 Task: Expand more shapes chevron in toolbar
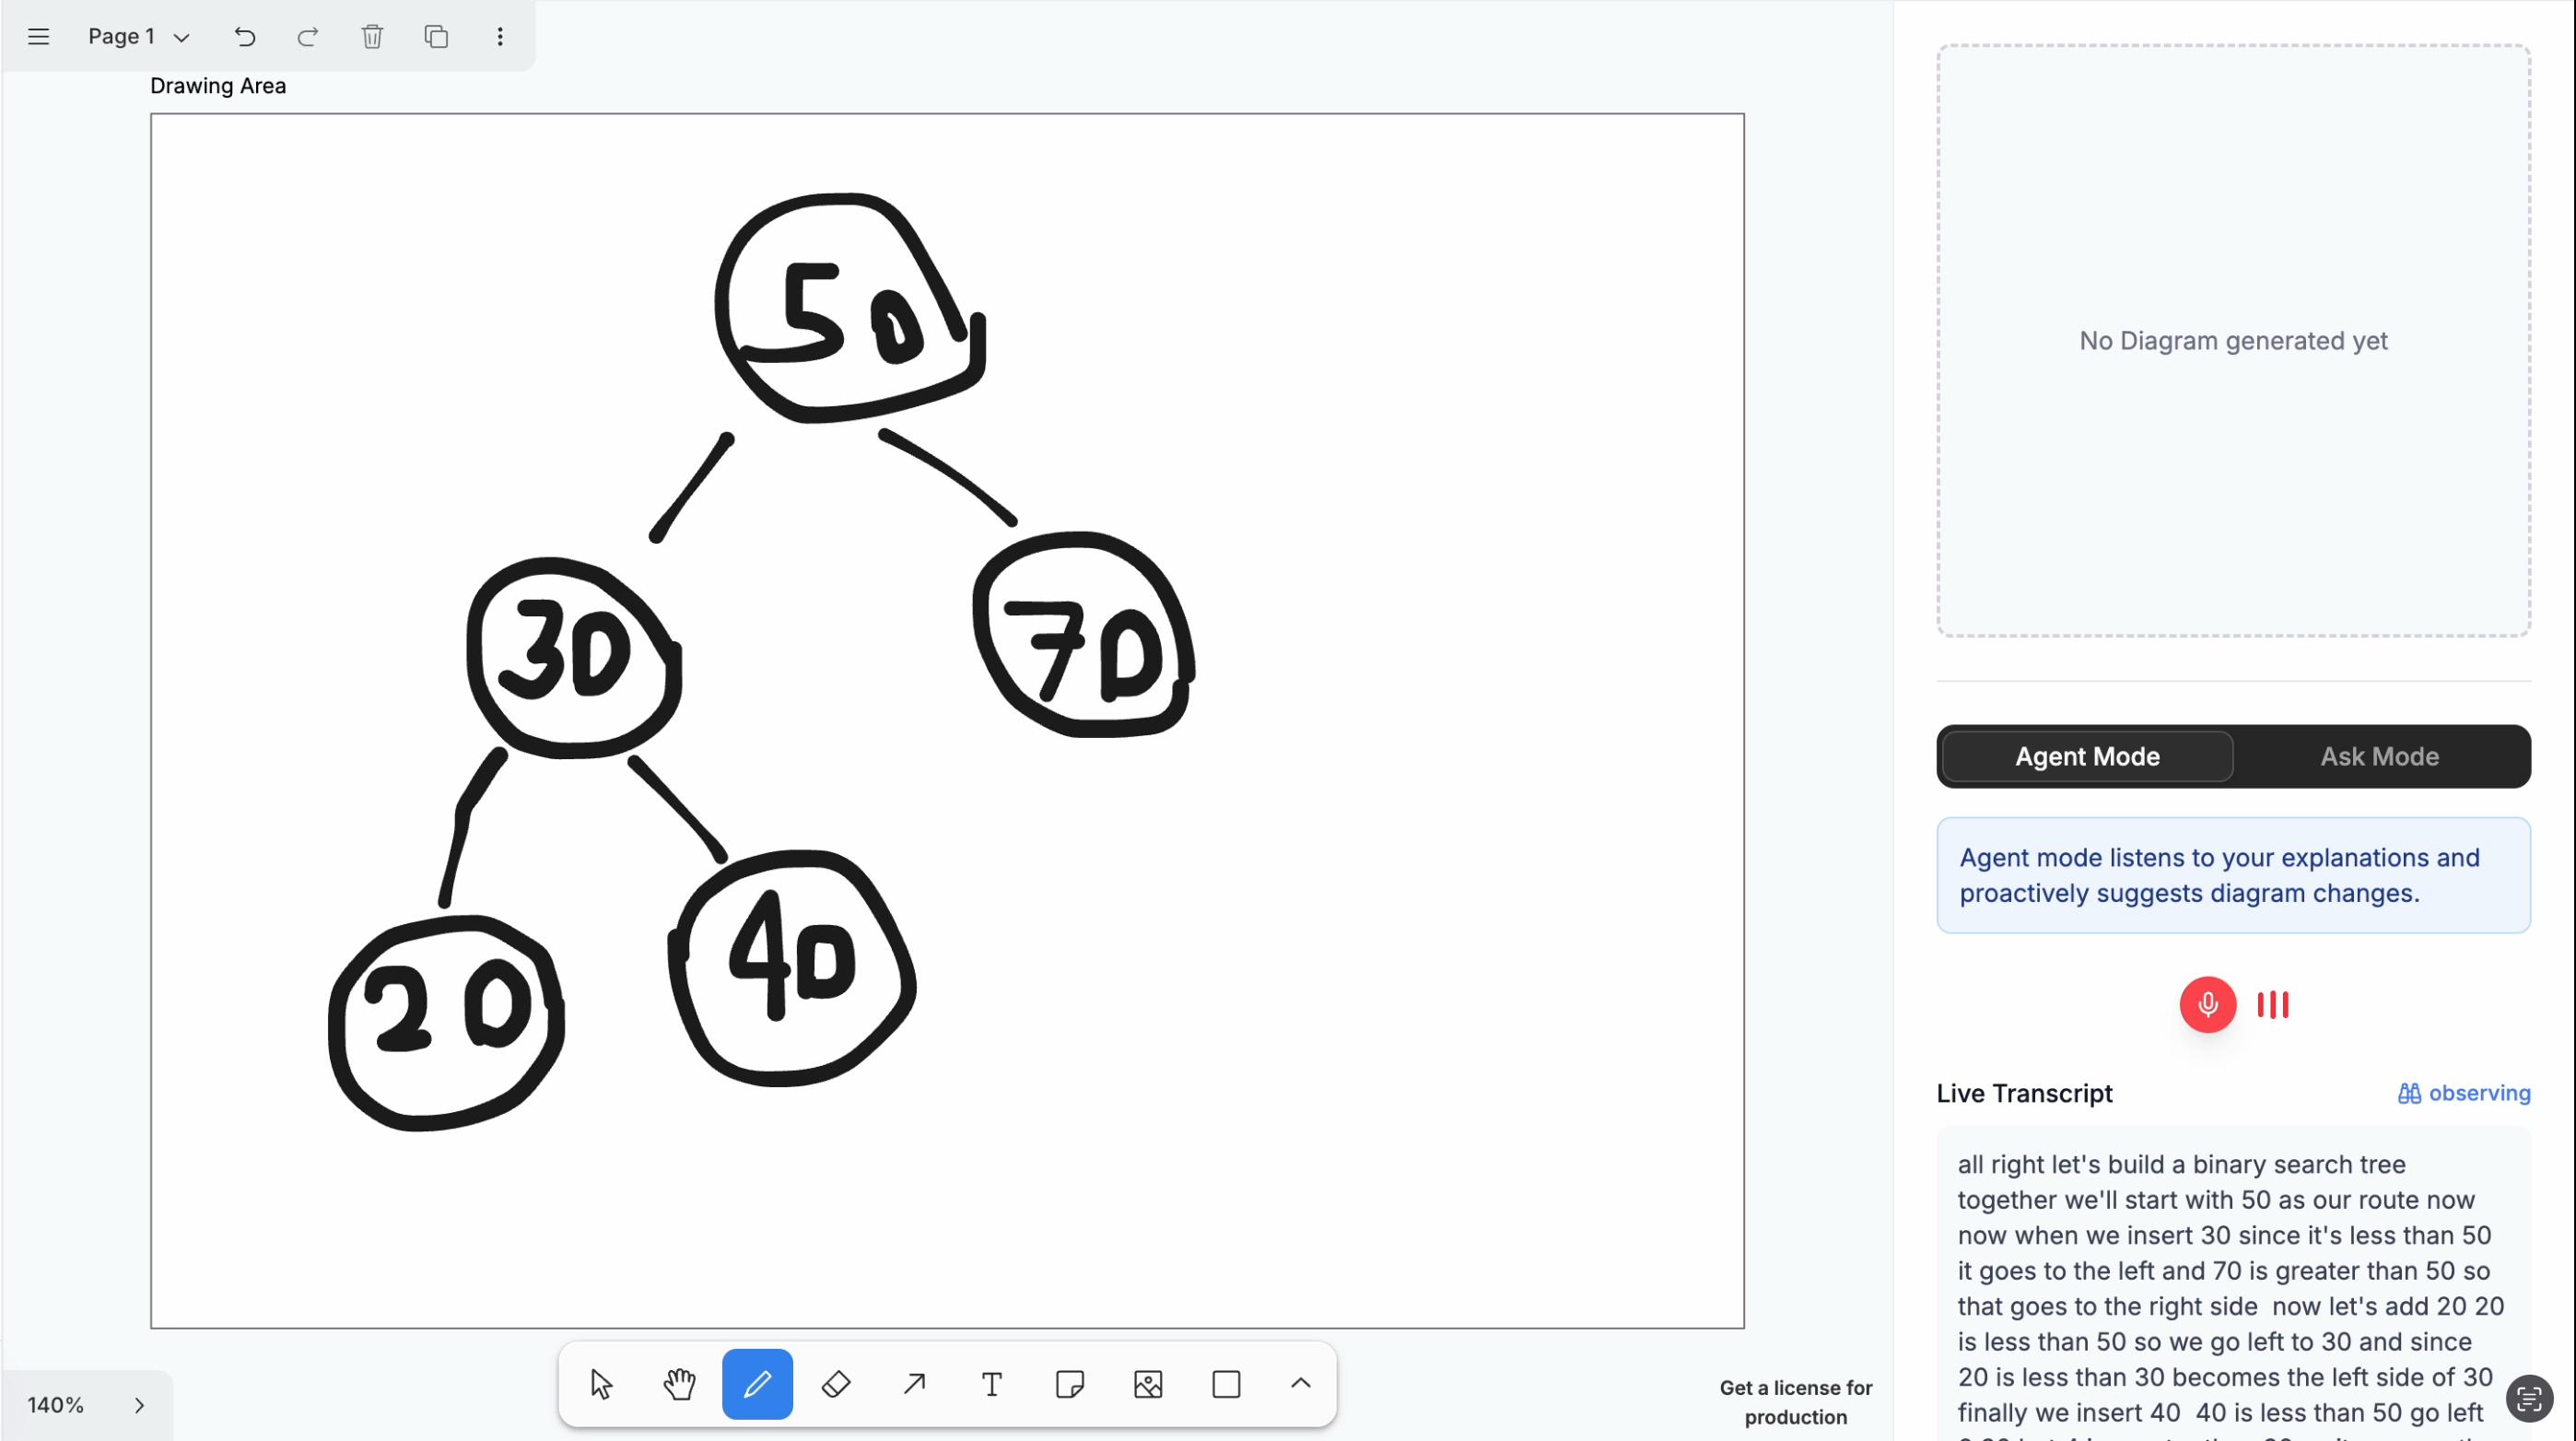1300,1384
